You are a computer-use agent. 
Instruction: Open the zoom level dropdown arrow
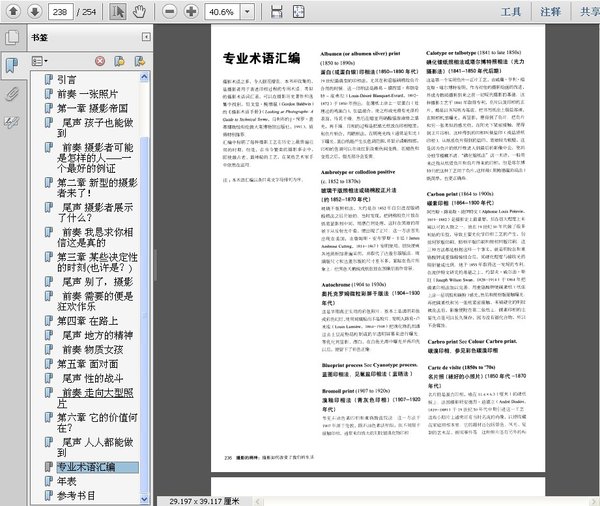click(x=247, y=12)
